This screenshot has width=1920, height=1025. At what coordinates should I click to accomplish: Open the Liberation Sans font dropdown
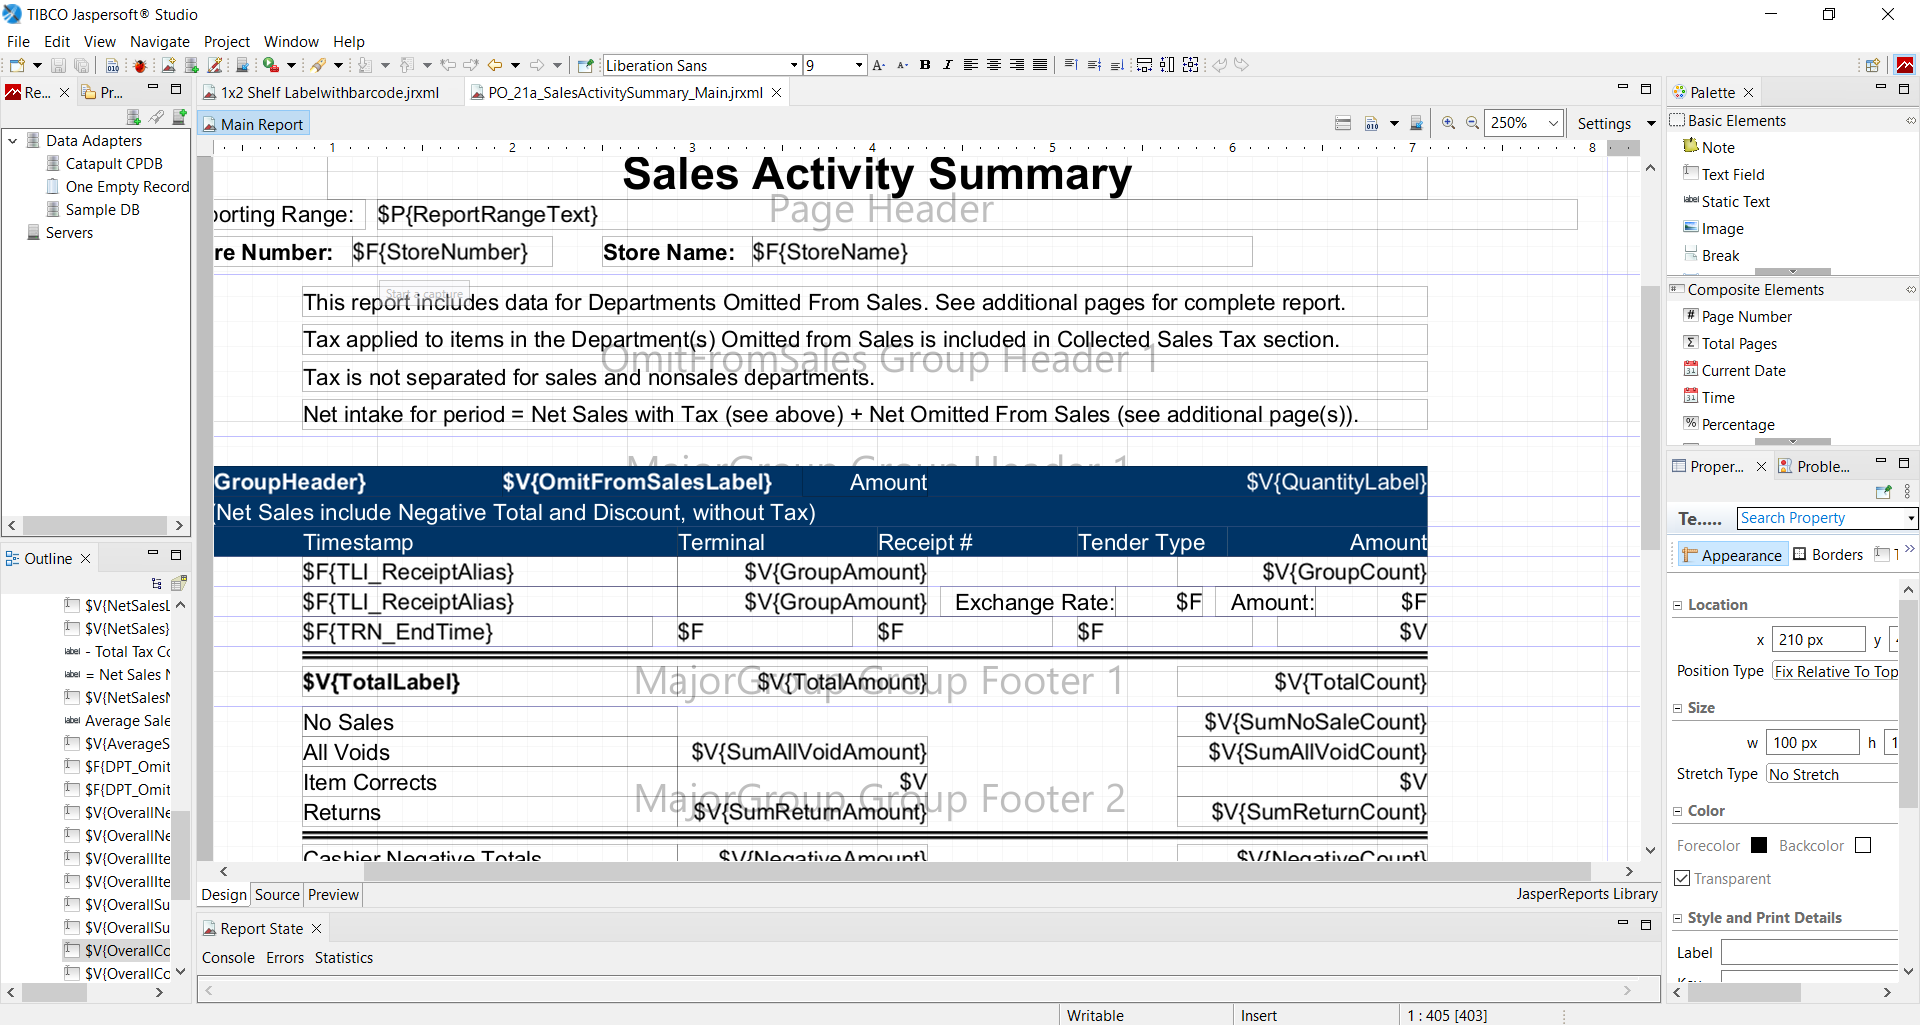tap(794, 66)
